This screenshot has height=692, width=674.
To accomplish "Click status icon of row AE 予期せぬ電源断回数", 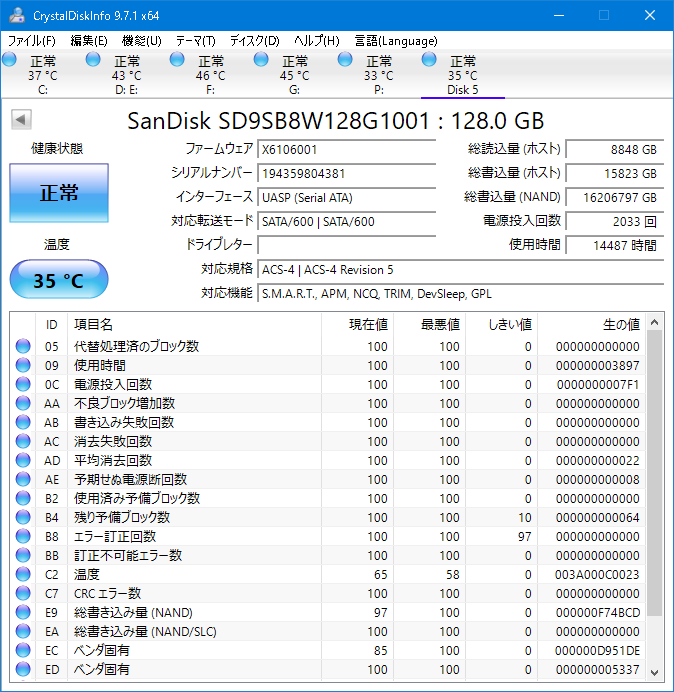I will pos(23,479).
